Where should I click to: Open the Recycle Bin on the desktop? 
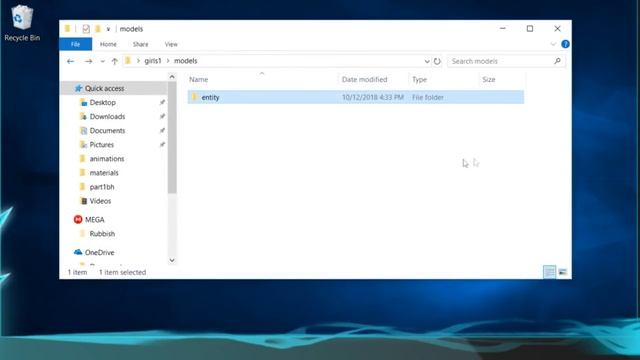(x=22, y=22)
